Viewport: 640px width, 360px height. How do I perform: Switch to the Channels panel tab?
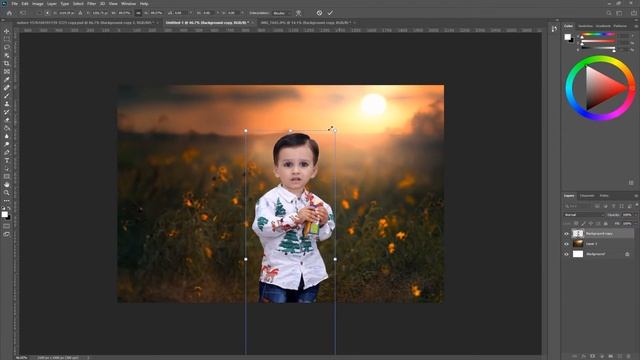pos(587,196)
